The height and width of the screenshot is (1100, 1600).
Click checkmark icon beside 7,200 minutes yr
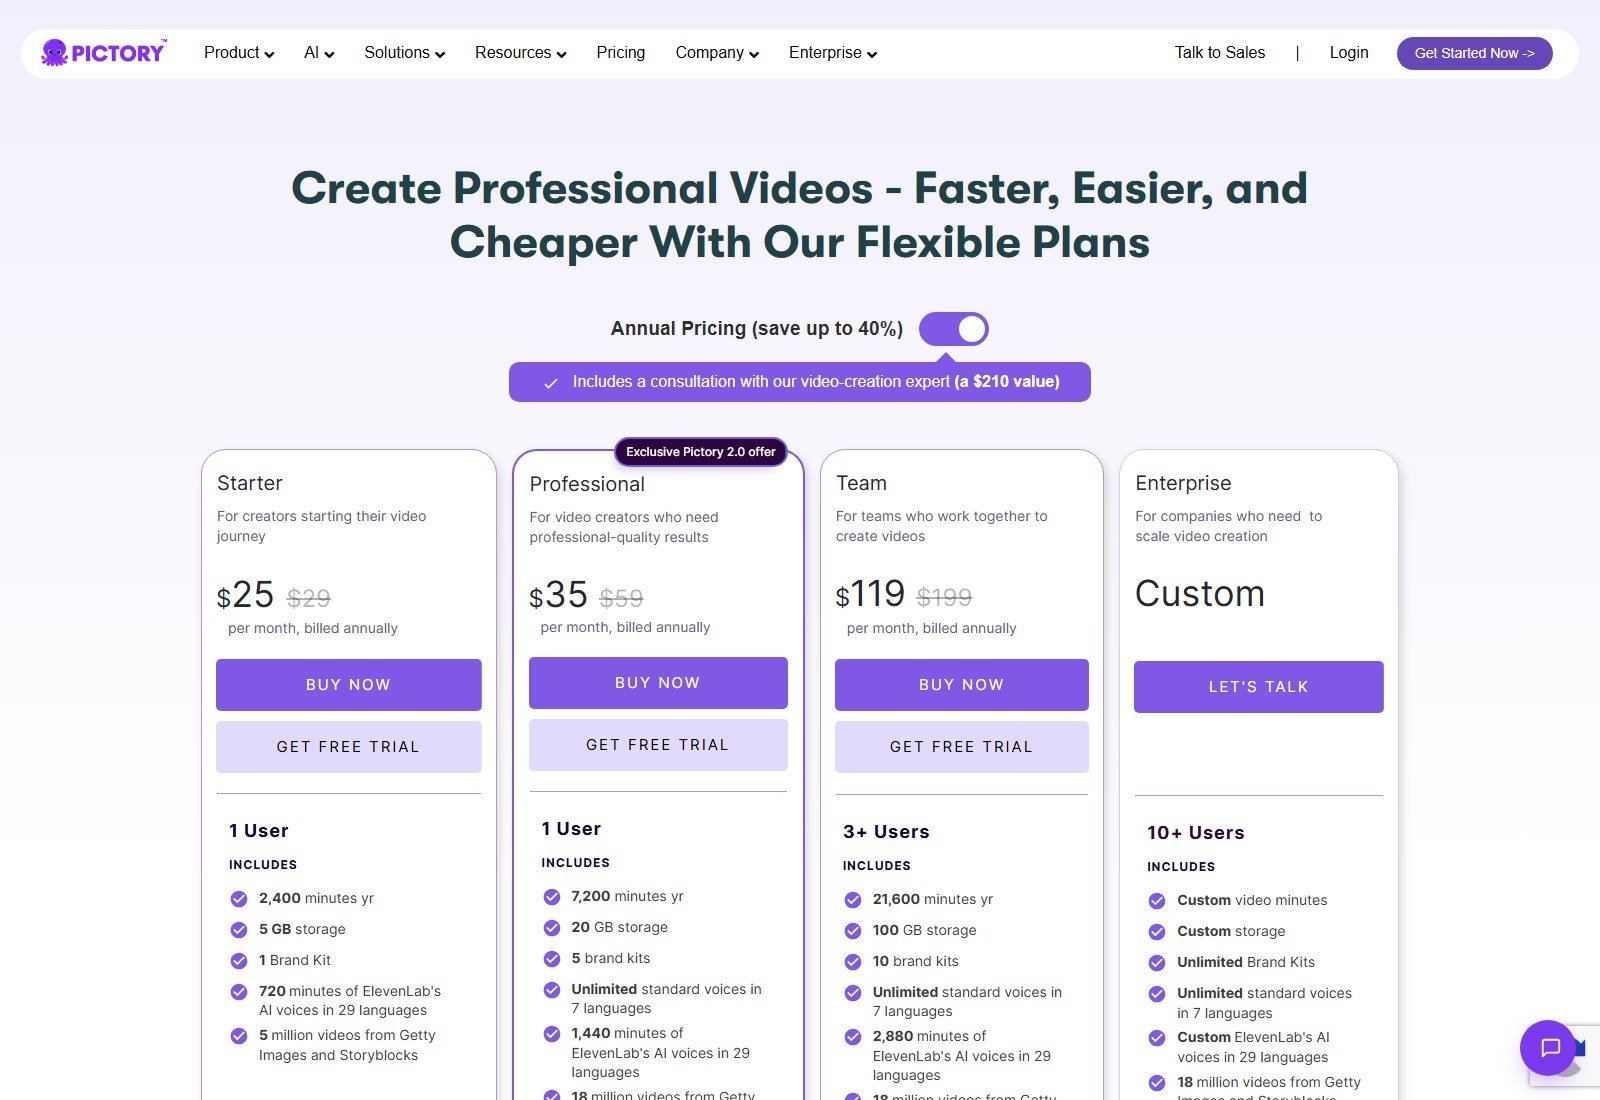coord(552,896)
